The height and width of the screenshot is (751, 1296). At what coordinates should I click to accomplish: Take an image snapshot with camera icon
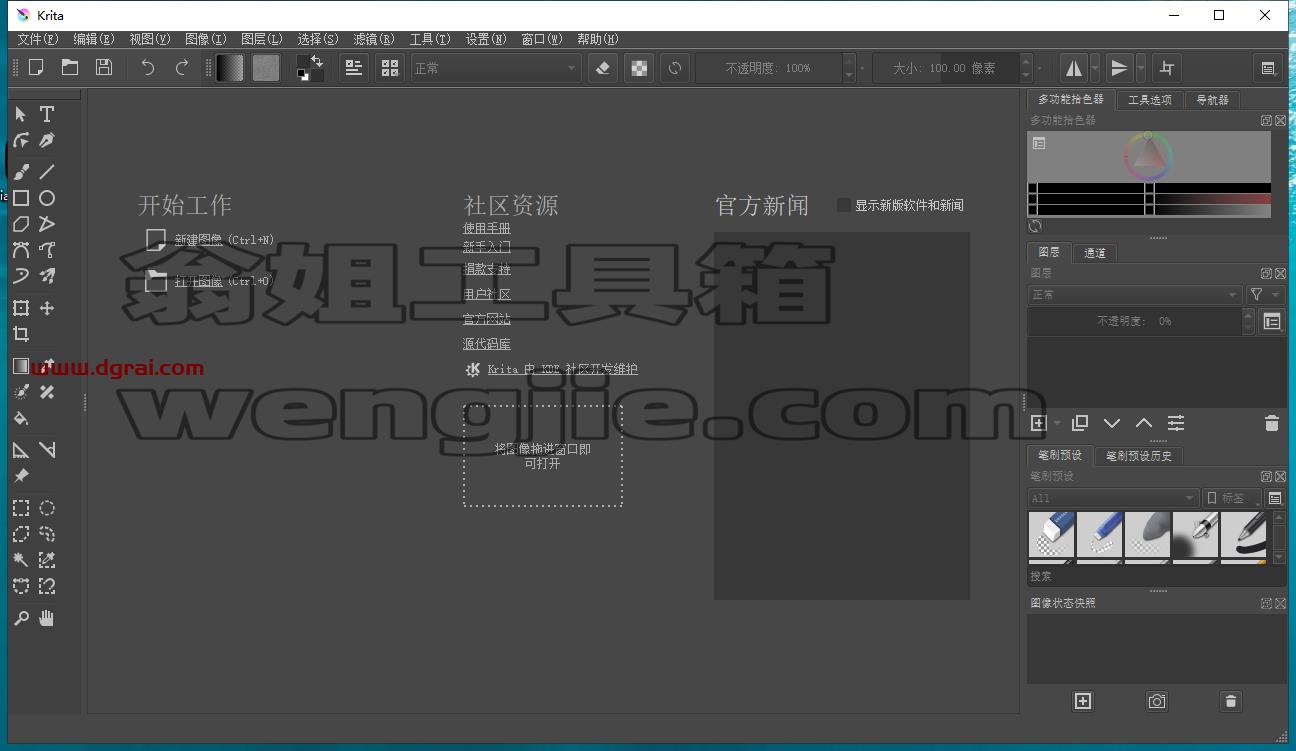coord(1157,701)
